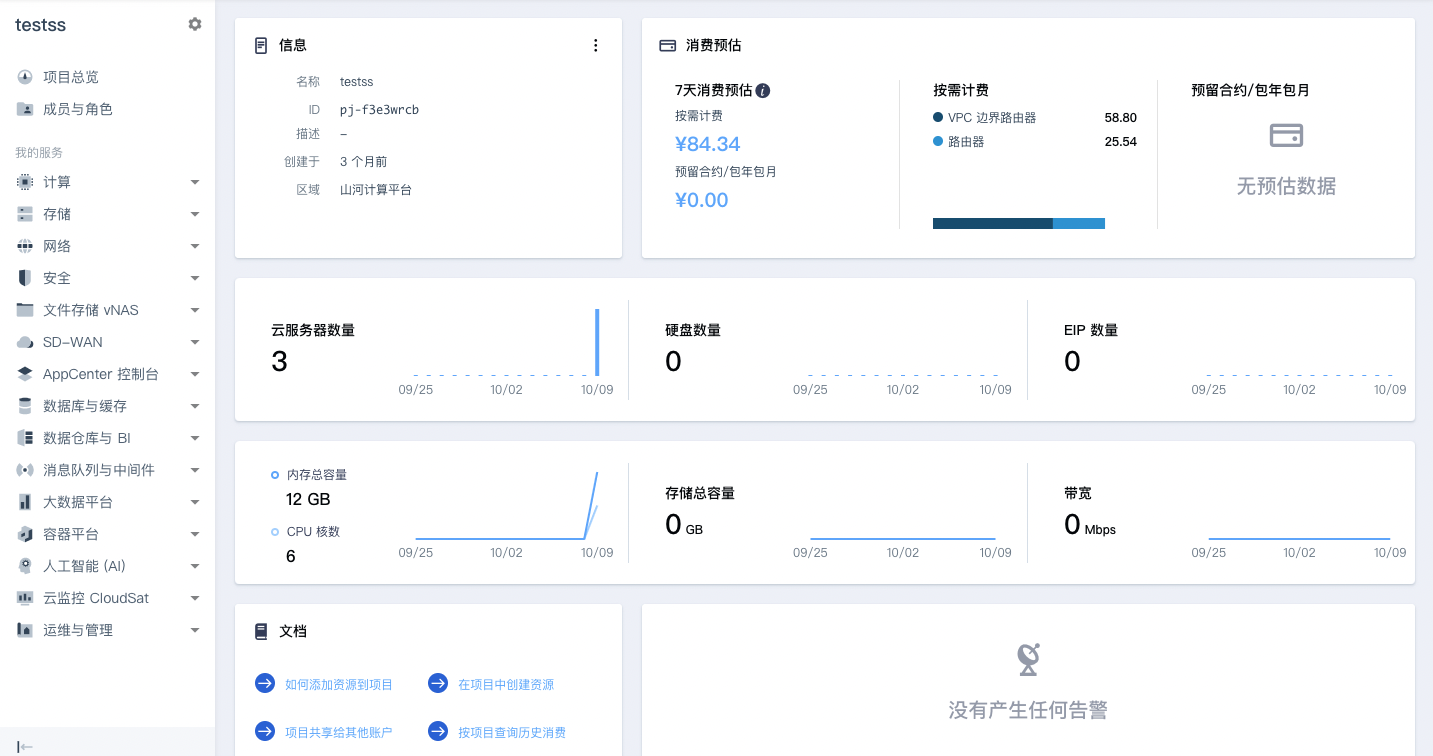Screen dimensions: 1433x756
Task: Click the 成员与角色 sidebar icon
Action: point(25,109)
